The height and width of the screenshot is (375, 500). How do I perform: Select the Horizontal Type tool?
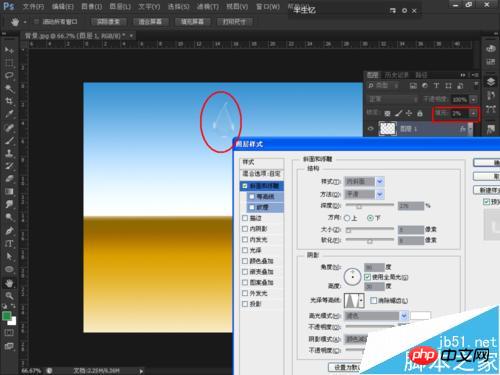click(x=9, y=244)
